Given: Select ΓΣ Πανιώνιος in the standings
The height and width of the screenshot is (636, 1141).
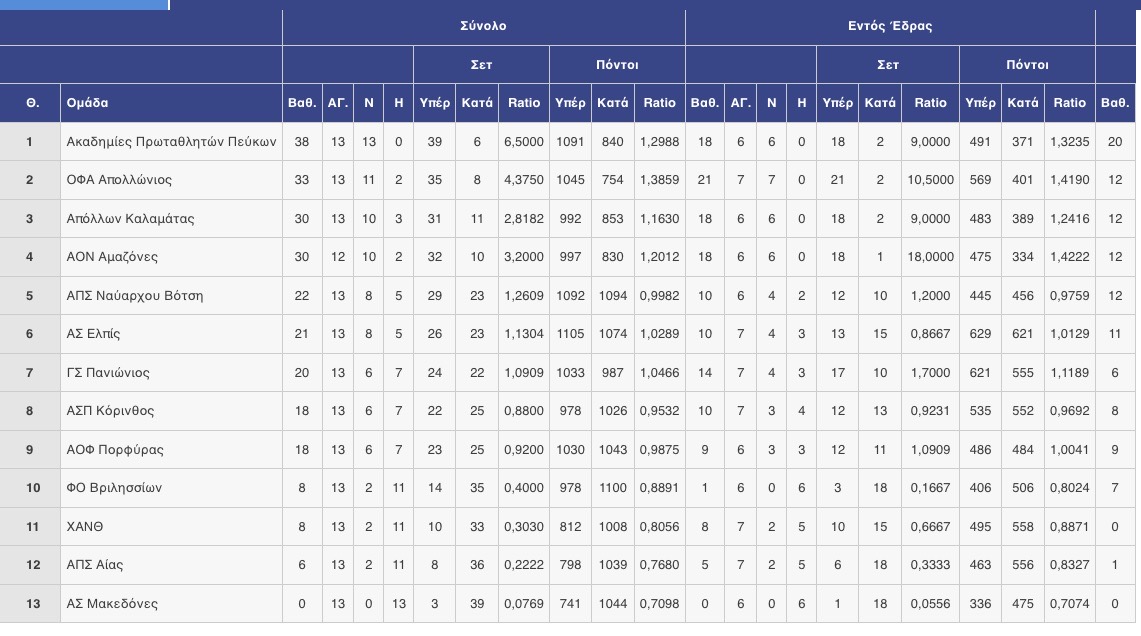Looking at the screenshot, I should tap(108, 373).
